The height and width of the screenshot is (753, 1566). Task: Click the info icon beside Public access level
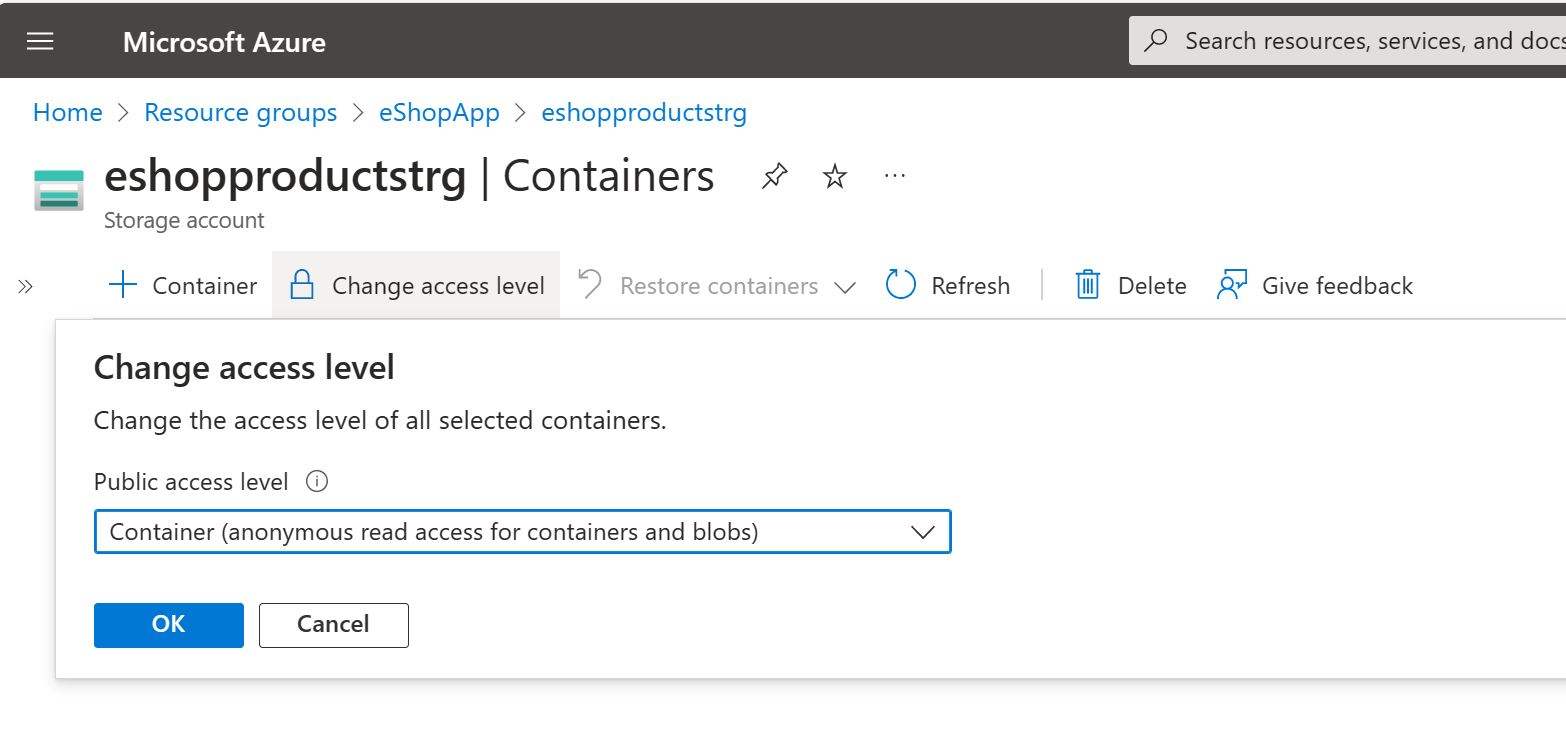coord(317,482)
